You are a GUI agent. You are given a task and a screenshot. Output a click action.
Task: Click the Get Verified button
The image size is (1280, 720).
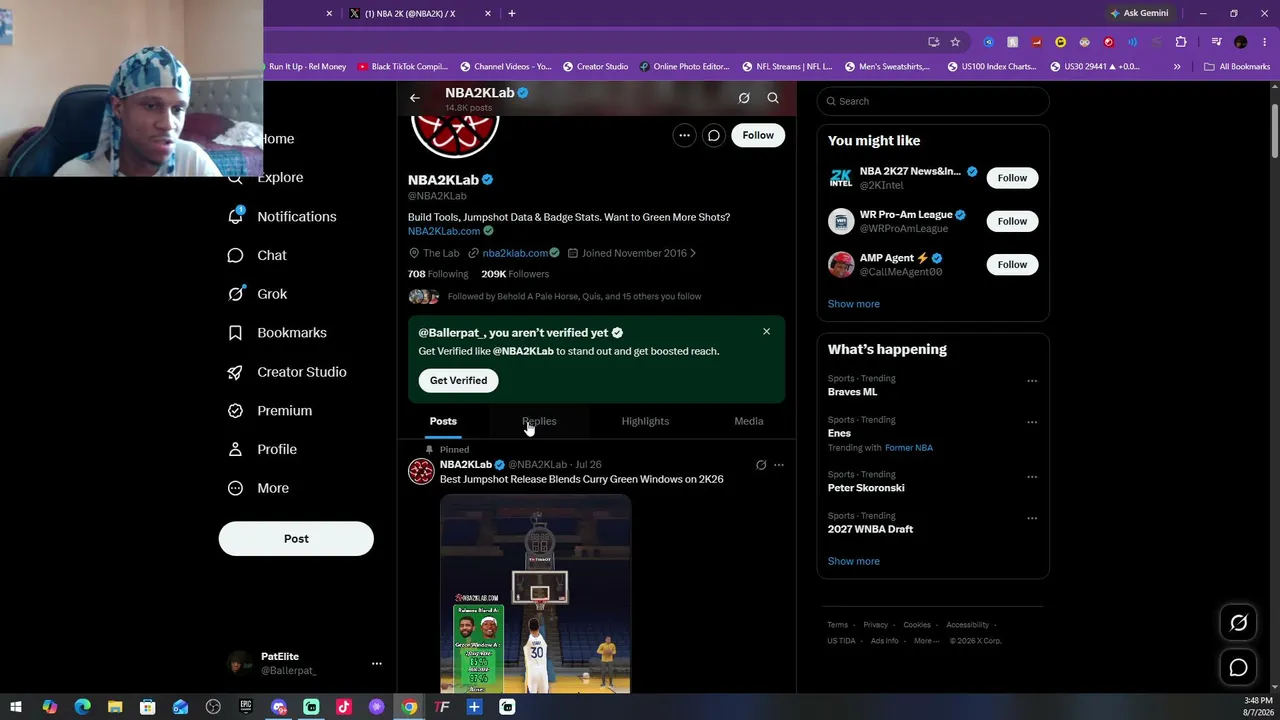click(458, 380)
